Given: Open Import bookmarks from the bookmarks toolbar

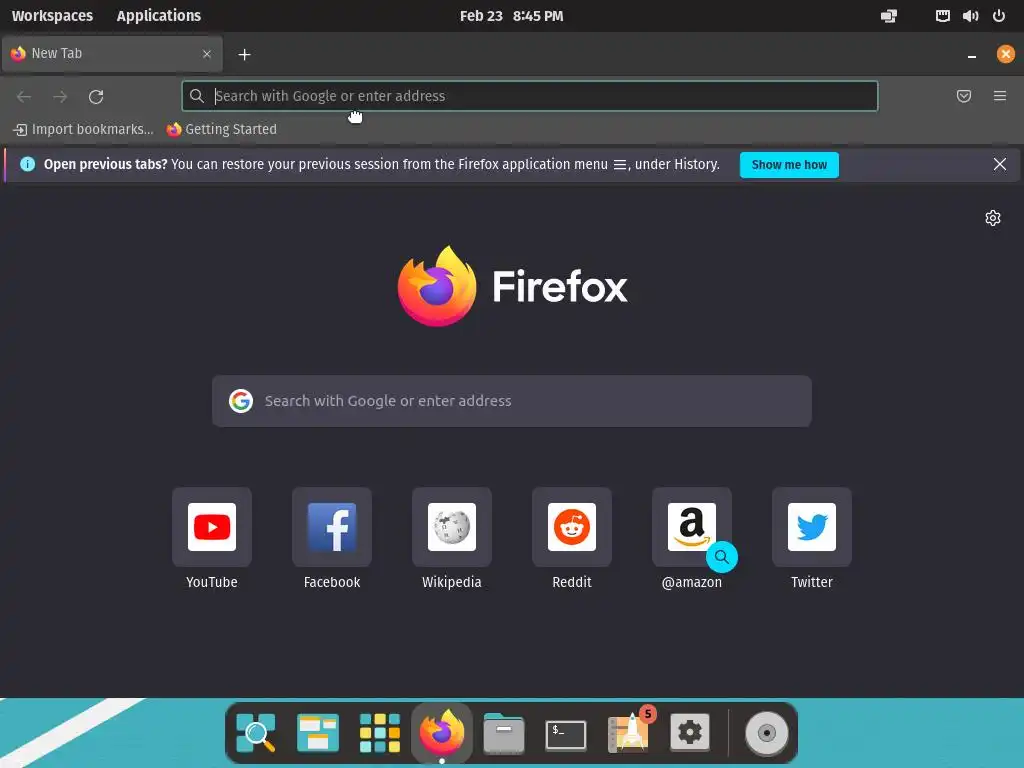Looking at the screenshot, I should 84,129.
